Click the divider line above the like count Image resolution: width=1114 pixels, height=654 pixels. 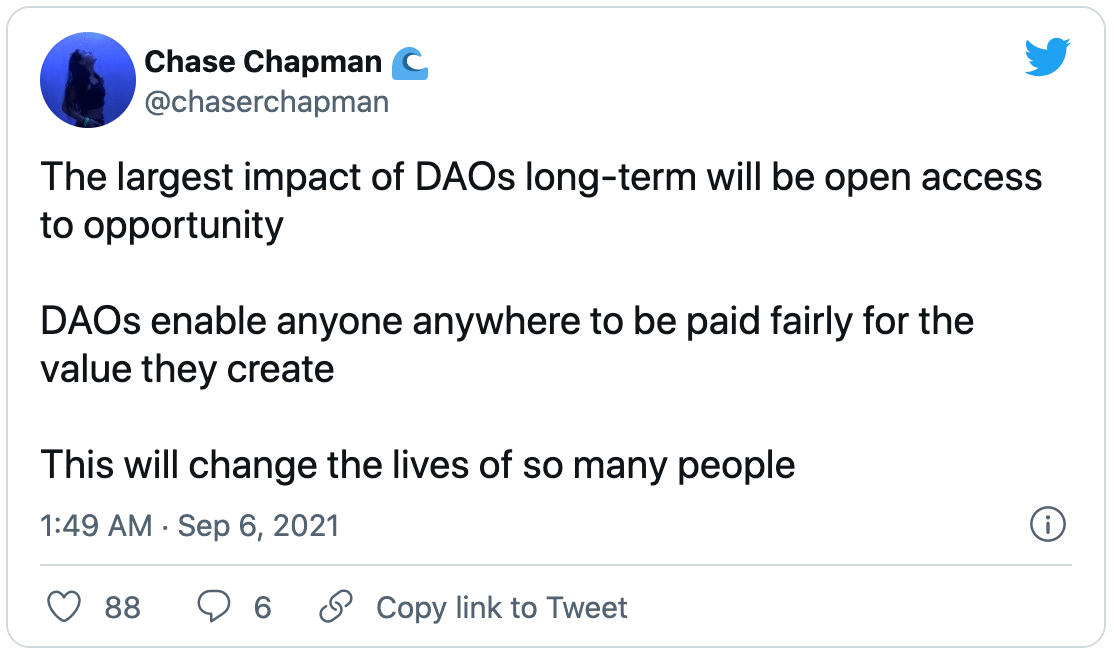[x=556, y=564]
